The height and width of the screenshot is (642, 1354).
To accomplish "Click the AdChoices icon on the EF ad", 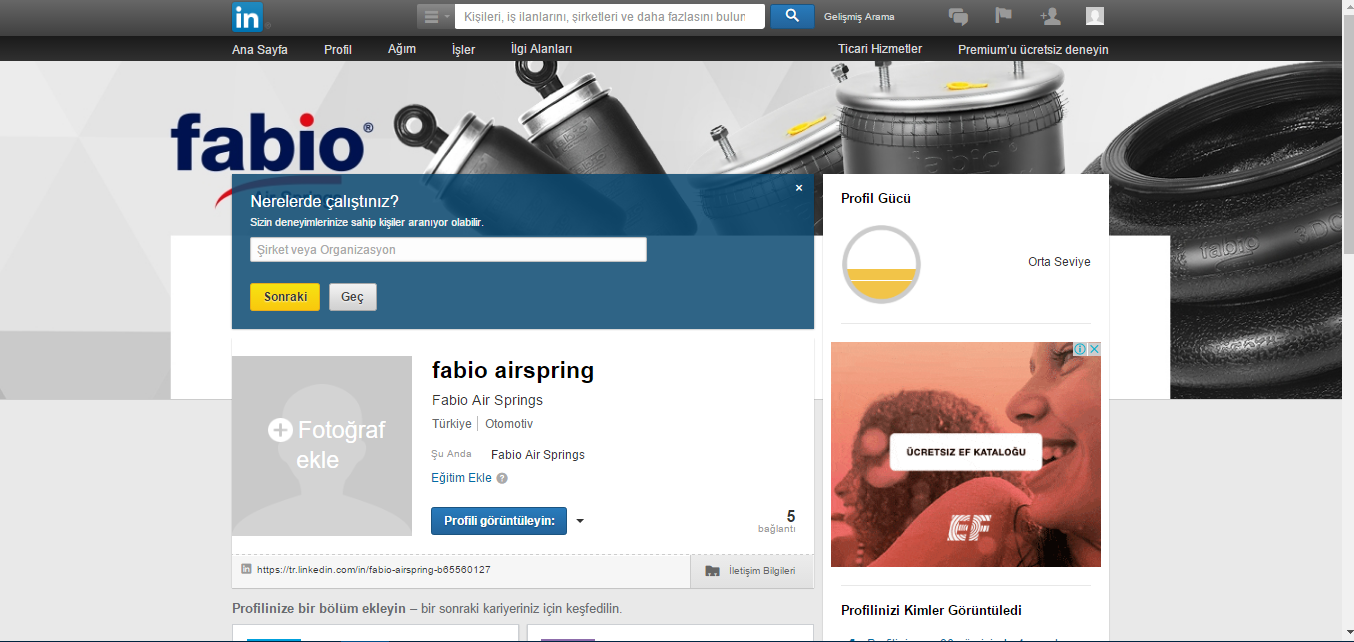I will coord(1081,349).
